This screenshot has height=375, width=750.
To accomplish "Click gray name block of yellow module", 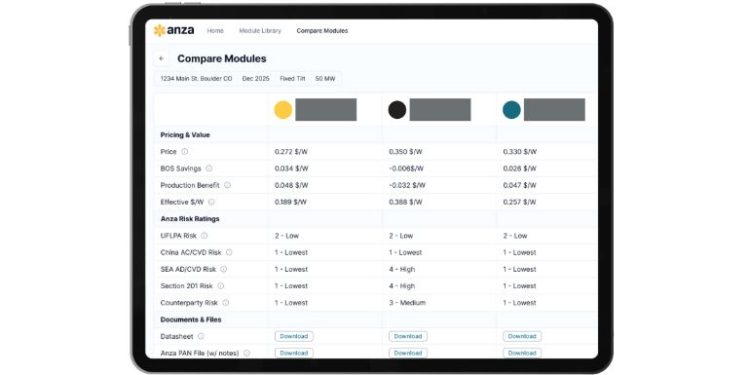I will [326, 110].
